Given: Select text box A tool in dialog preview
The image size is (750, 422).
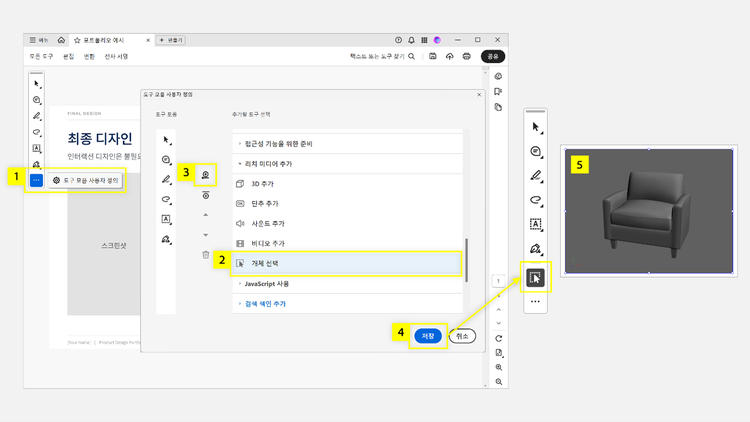Looking at the screenshot, I should coord(166,219).
